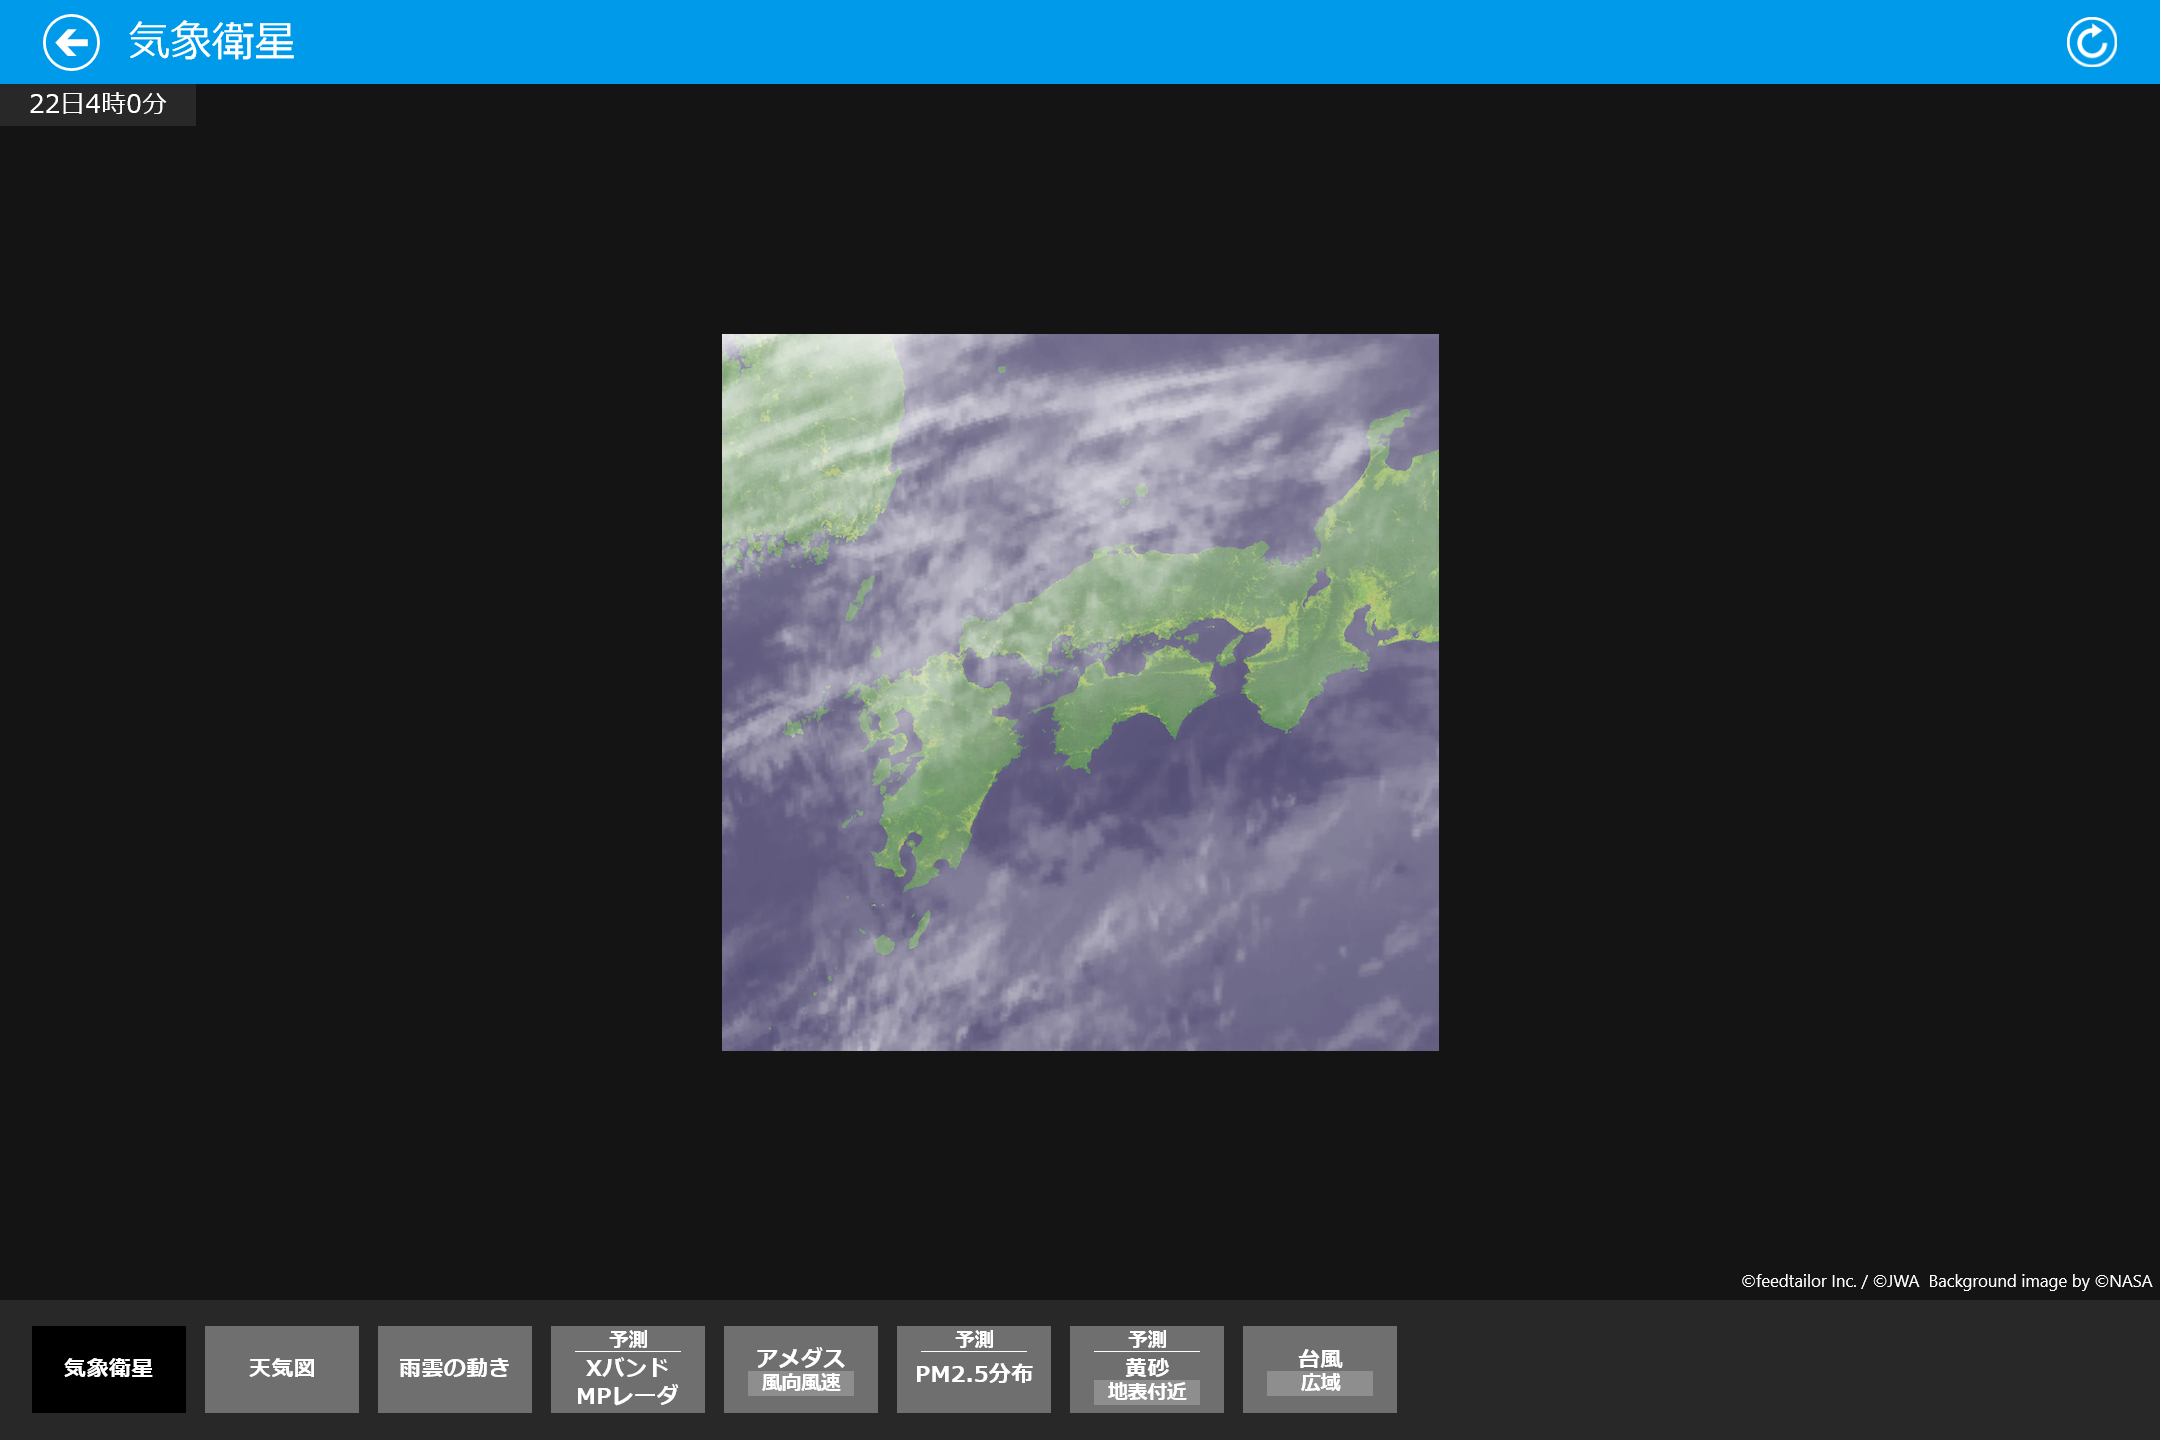Viewport: 2160px width, 1440px height.
Task: Click the satellite cloud image of Japan
Action: (x=1080, y=692)
